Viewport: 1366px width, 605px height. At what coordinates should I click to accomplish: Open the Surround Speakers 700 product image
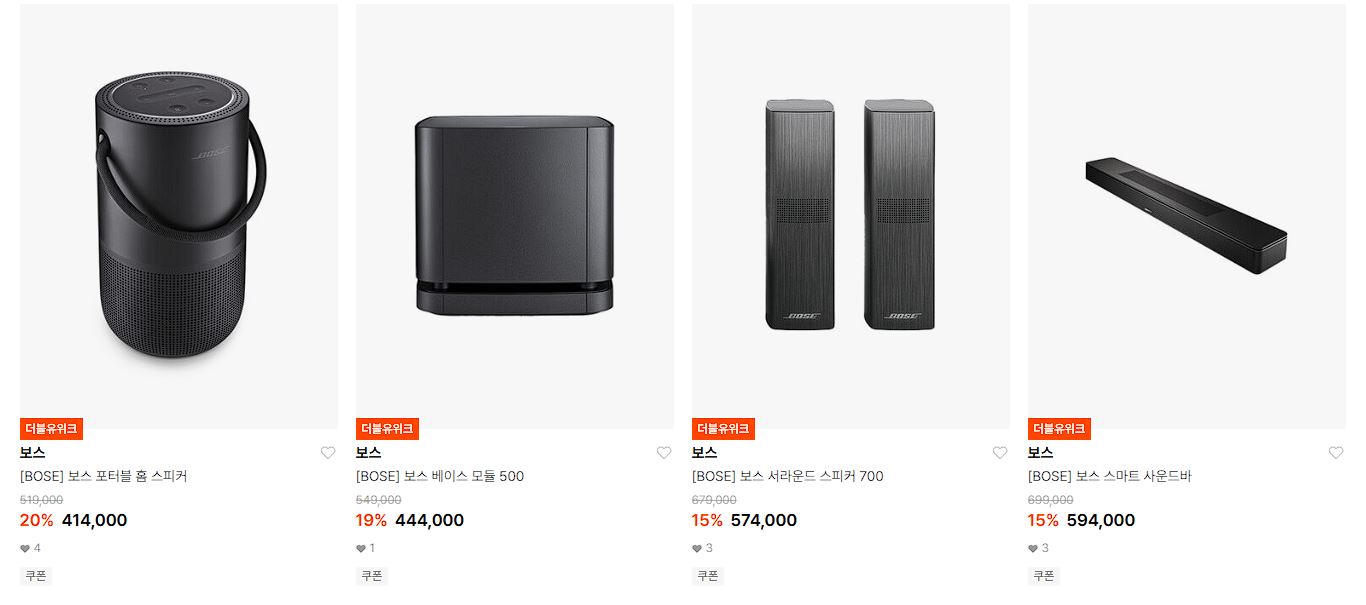tap(851, 216)
